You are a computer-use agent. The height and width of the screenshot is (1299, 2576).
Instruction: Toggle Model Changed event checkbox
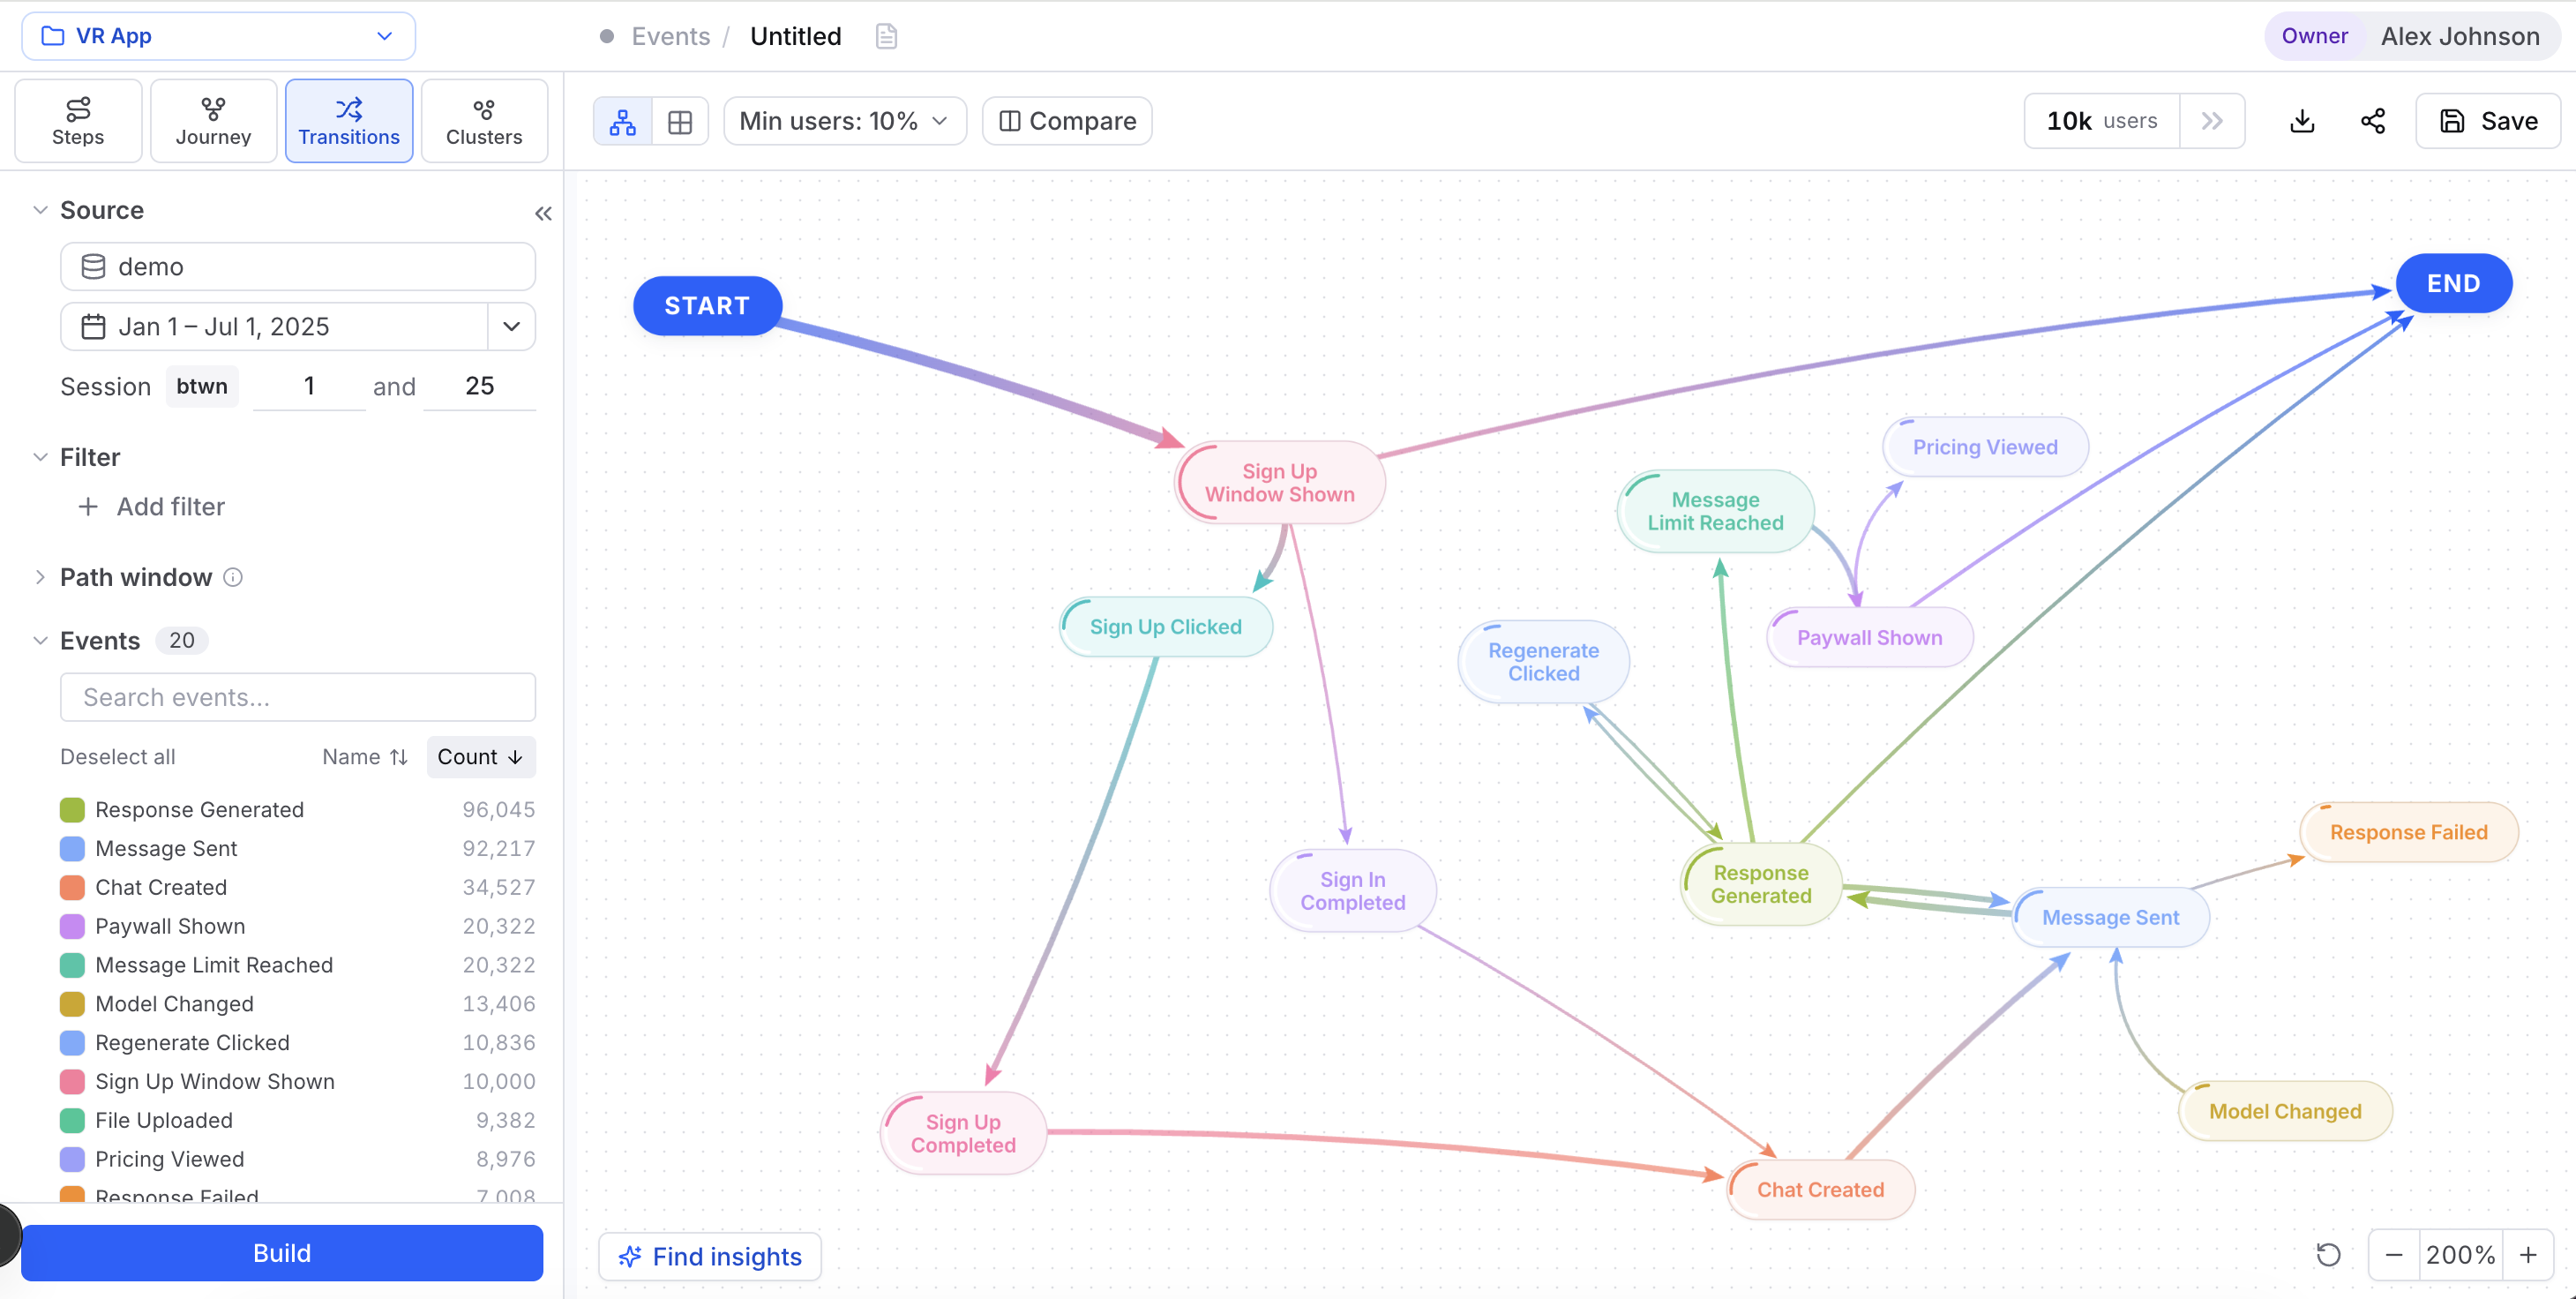[72, 1003]
